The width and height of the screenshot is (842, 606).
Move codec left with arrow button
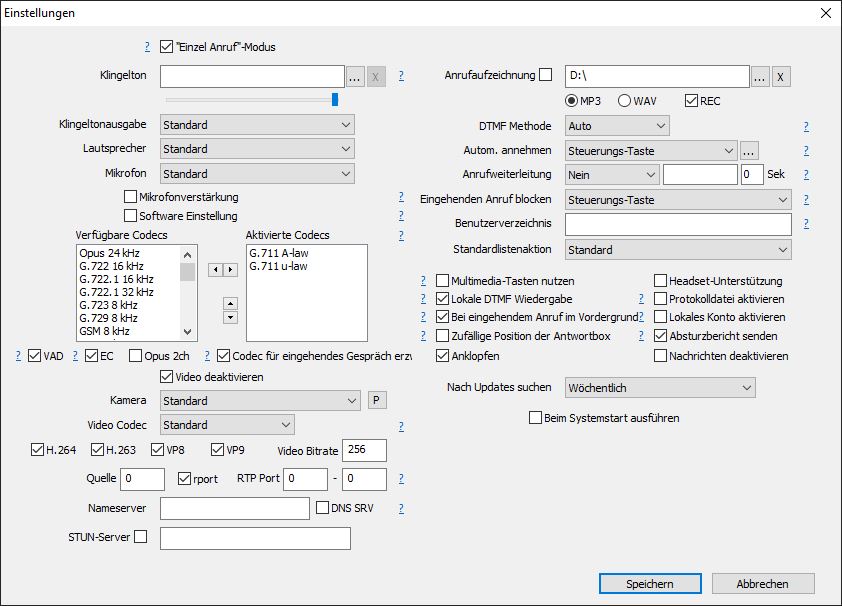[216, 269]
